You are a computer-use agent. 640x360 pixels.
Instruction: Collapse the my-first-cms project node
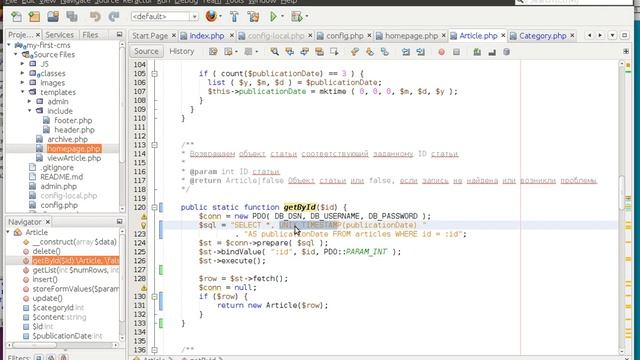coord(9,45)
